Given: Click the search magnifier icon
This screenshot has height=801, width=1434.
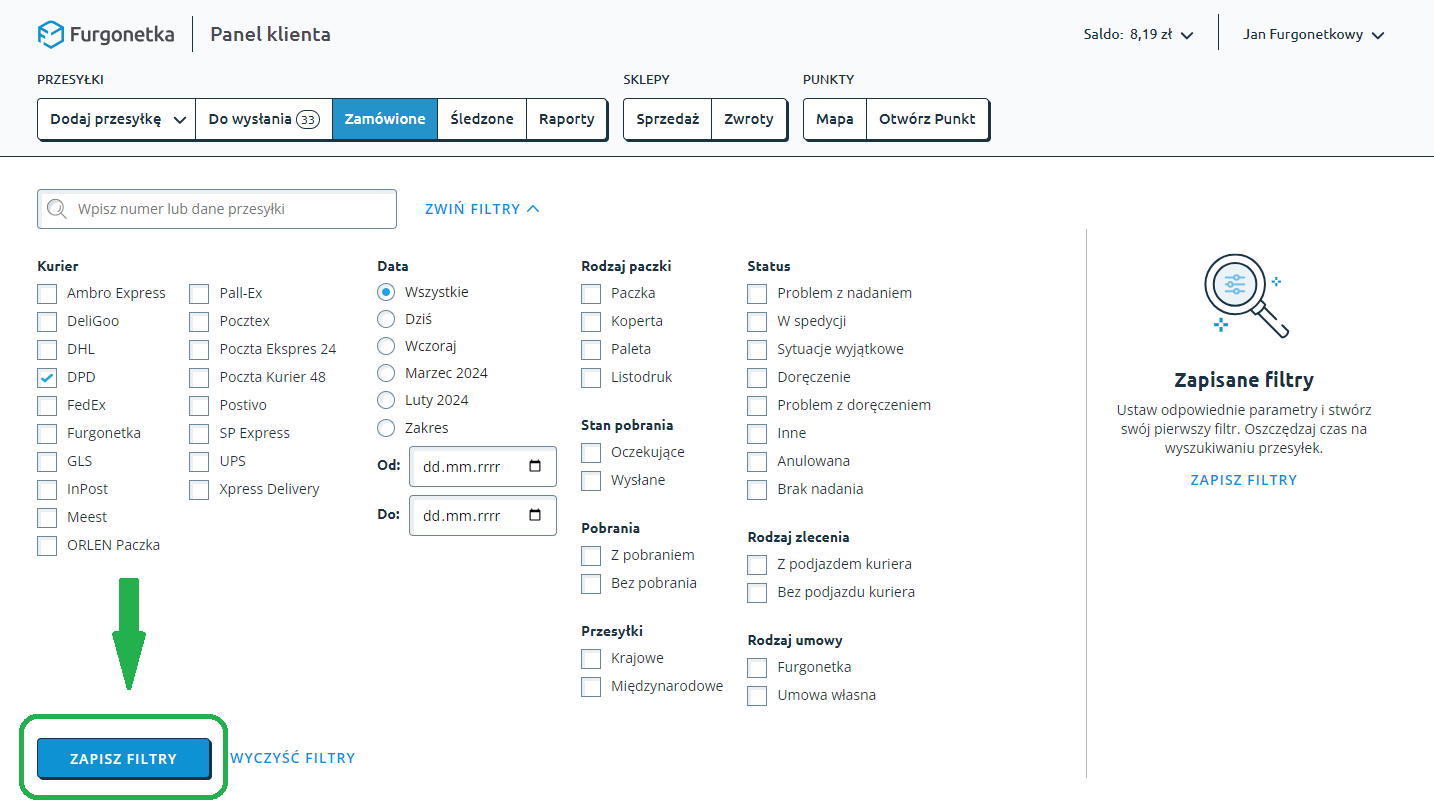Looking at the screenshot, I should (57, 209).
